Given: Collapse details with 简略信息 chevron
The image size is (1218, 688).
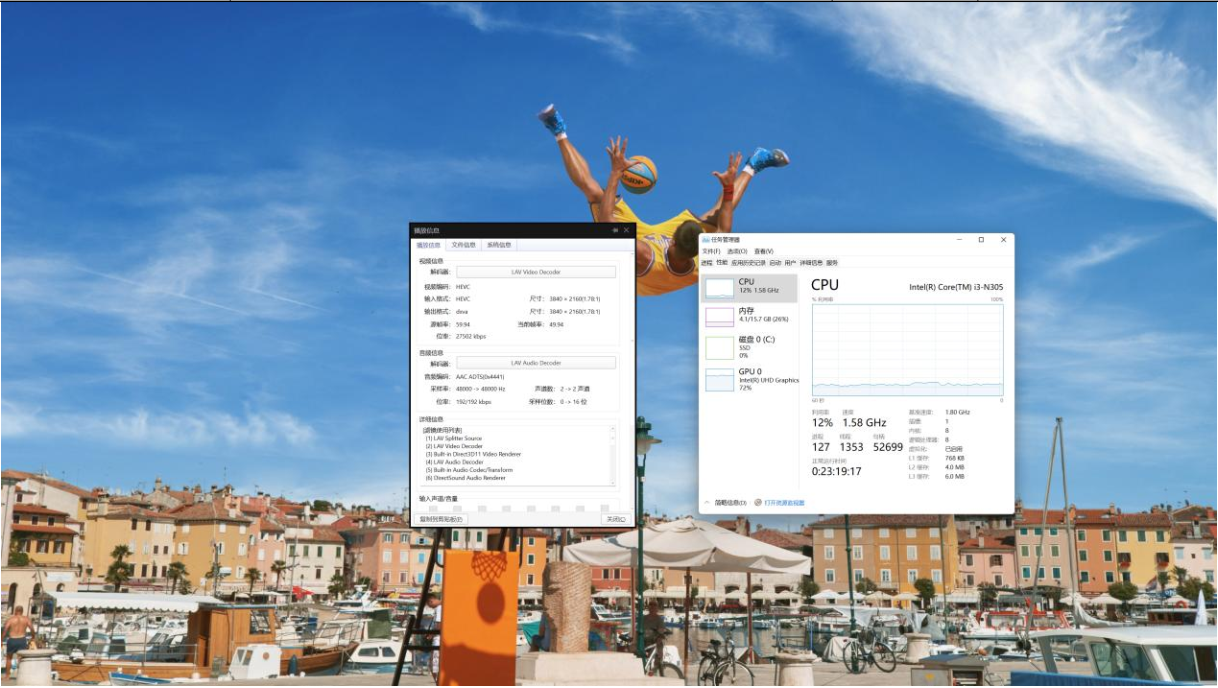Looking at the screenshot, I should (x=707, y=503).
